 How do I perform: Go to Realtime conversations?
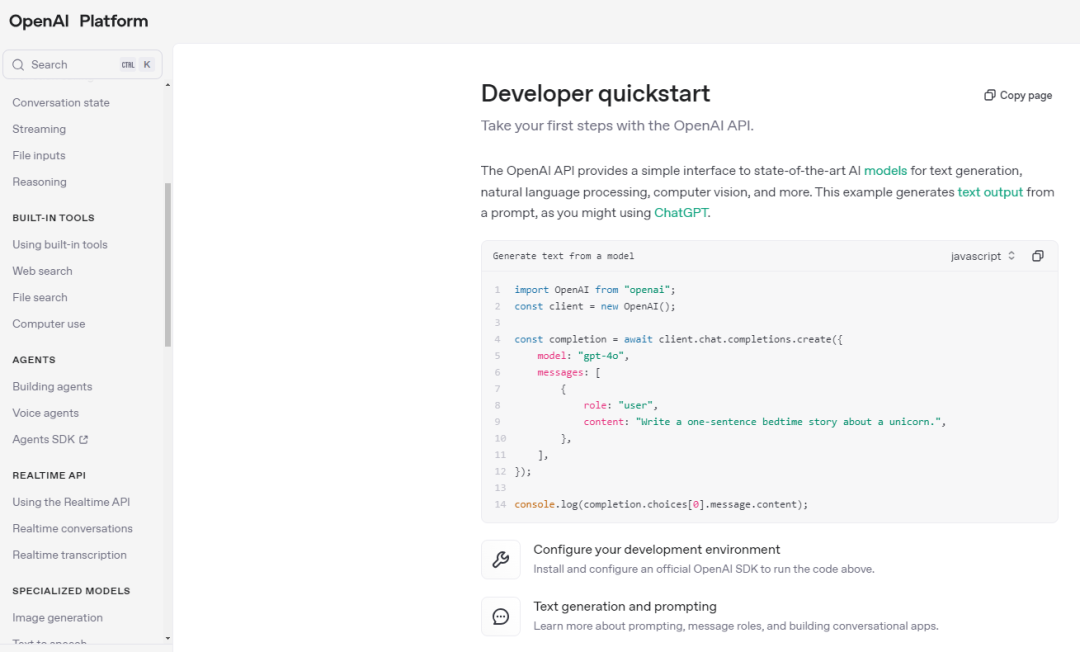point(72,529)
